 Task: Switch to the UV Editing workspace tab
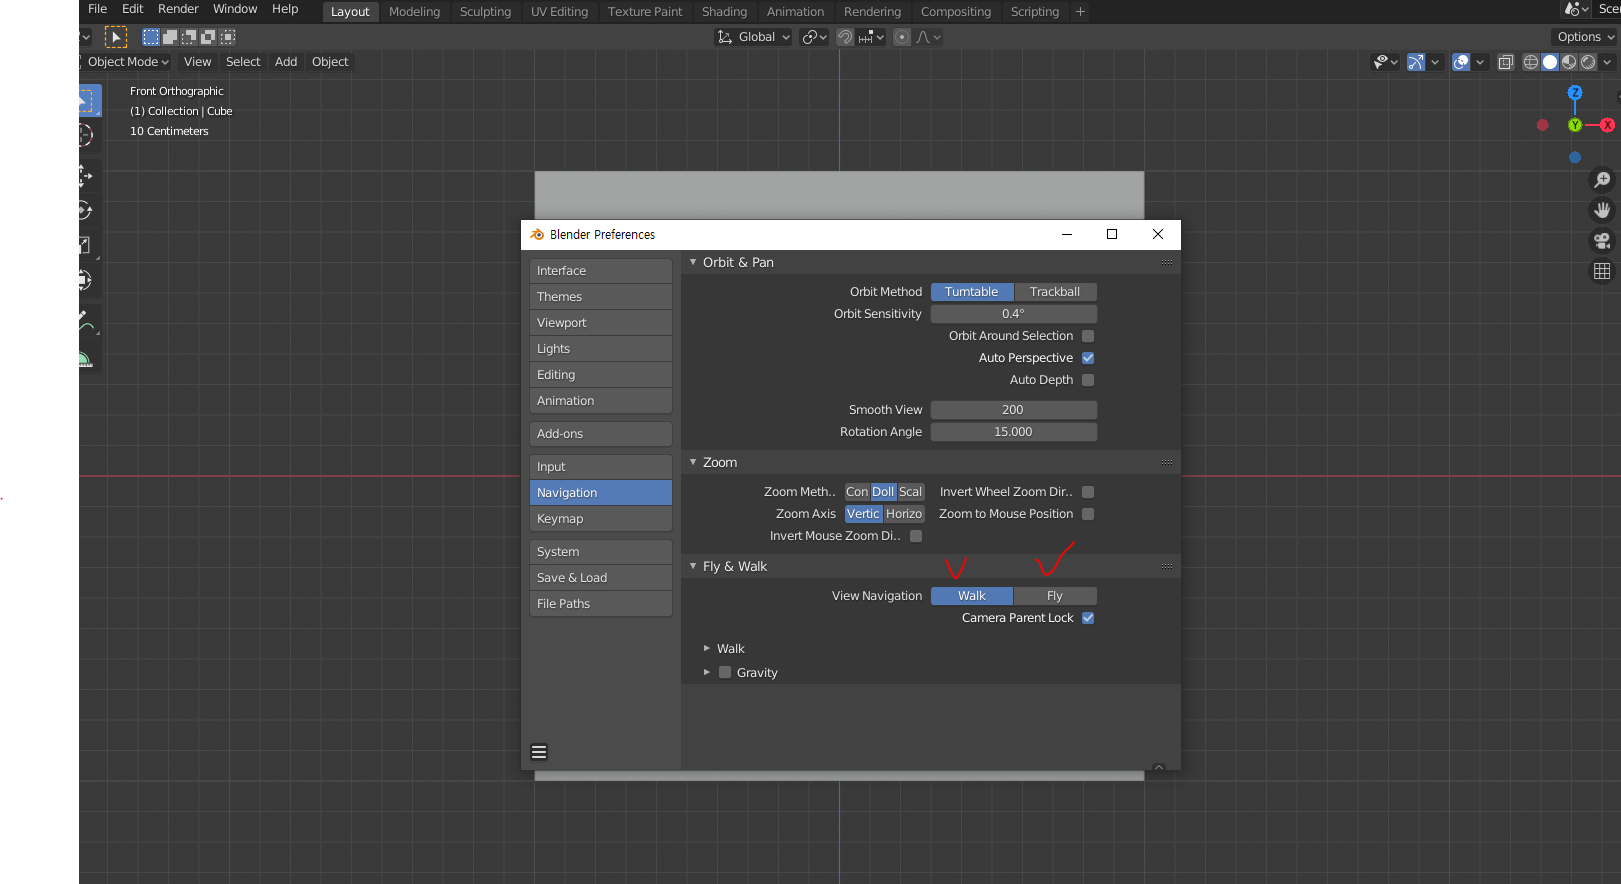(x=559, y=12)
